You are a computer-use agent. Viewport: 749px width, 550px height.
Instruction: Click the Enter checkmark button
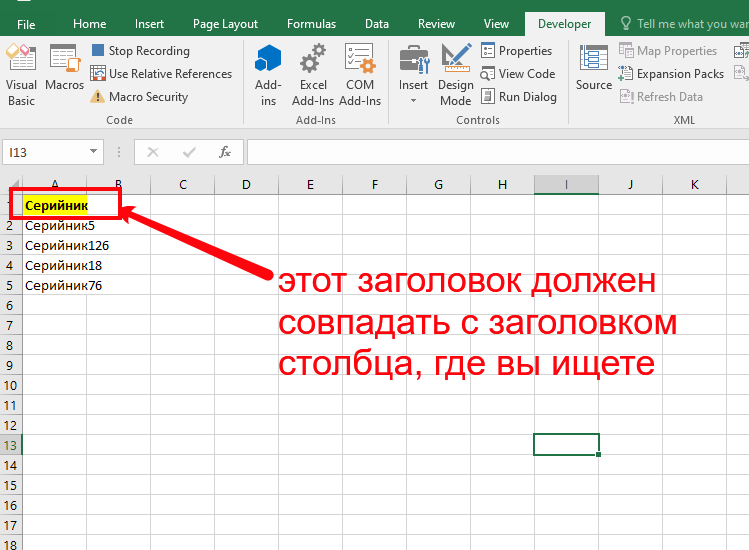(x=189, y=152)
